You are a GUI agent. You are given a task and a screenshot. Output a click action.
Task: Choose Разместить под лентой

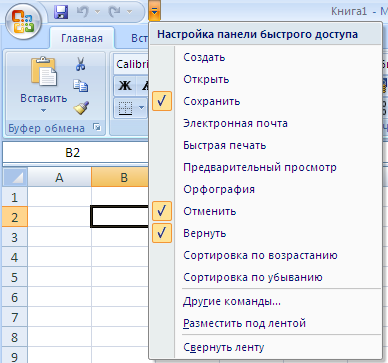pyautogui.click(x=265, y=323)
